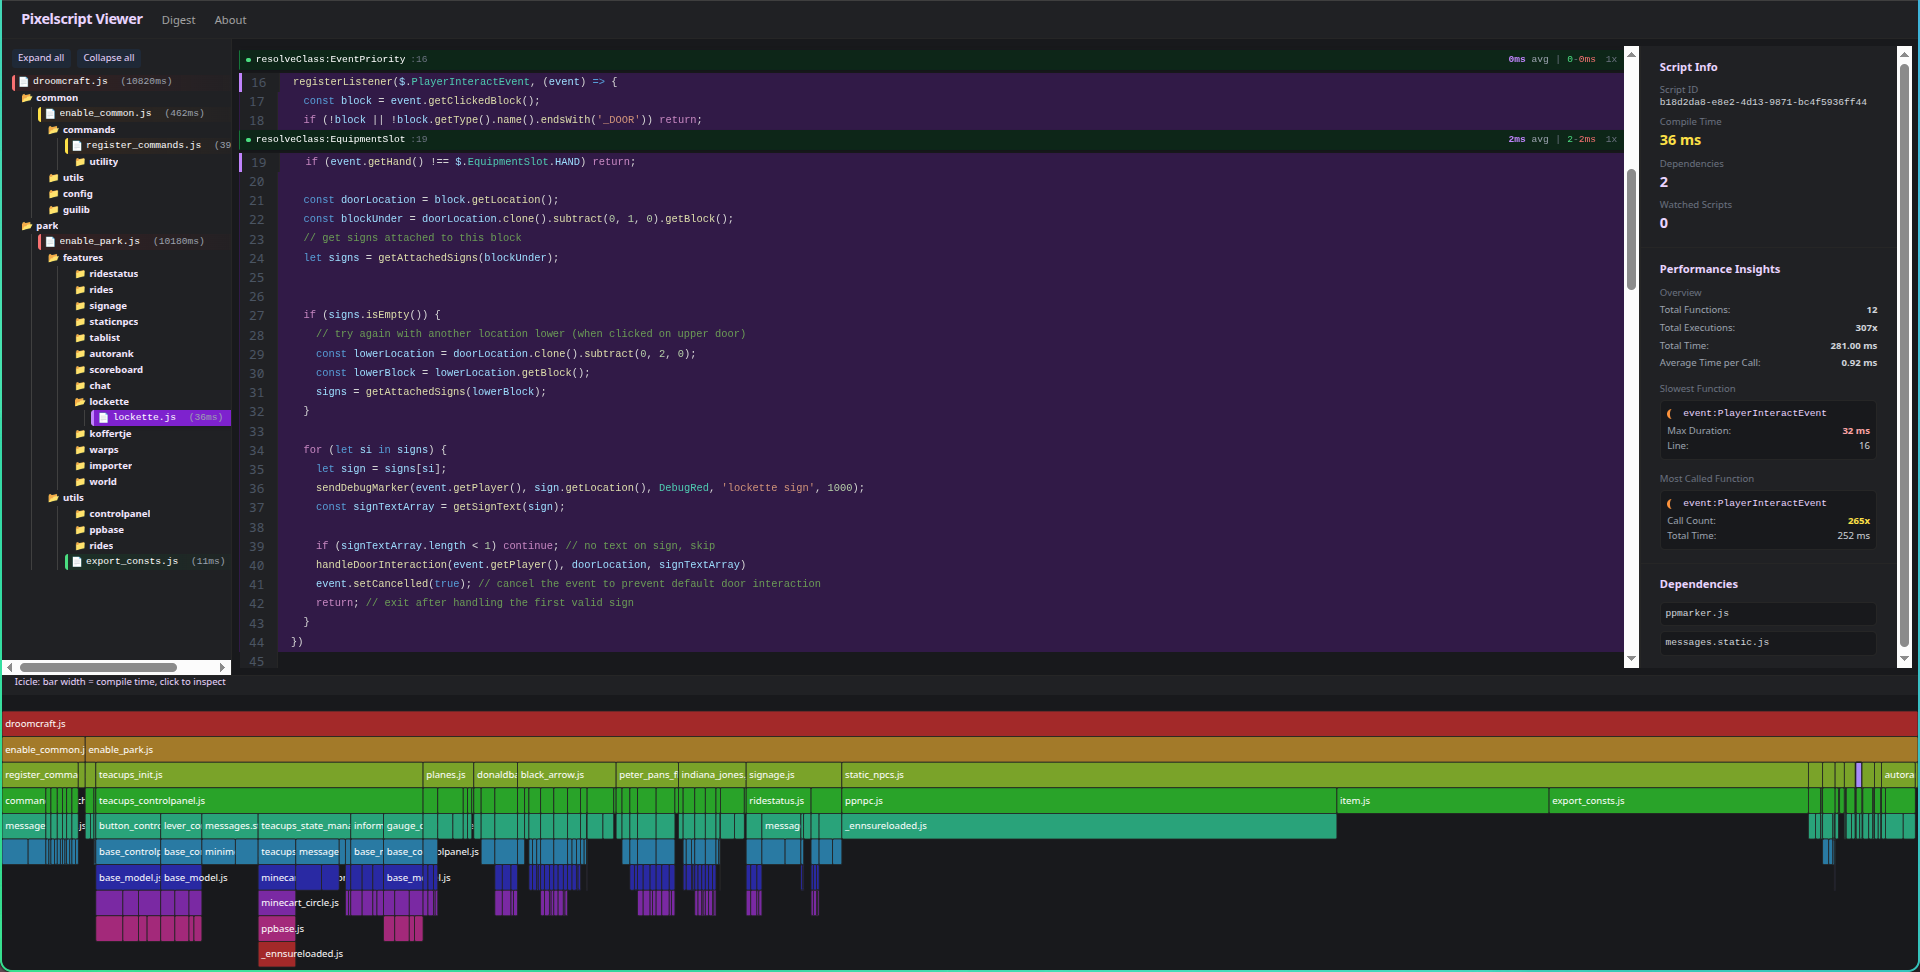Click the folder icon beside "controlpanel"

click(x=82, y=513)
